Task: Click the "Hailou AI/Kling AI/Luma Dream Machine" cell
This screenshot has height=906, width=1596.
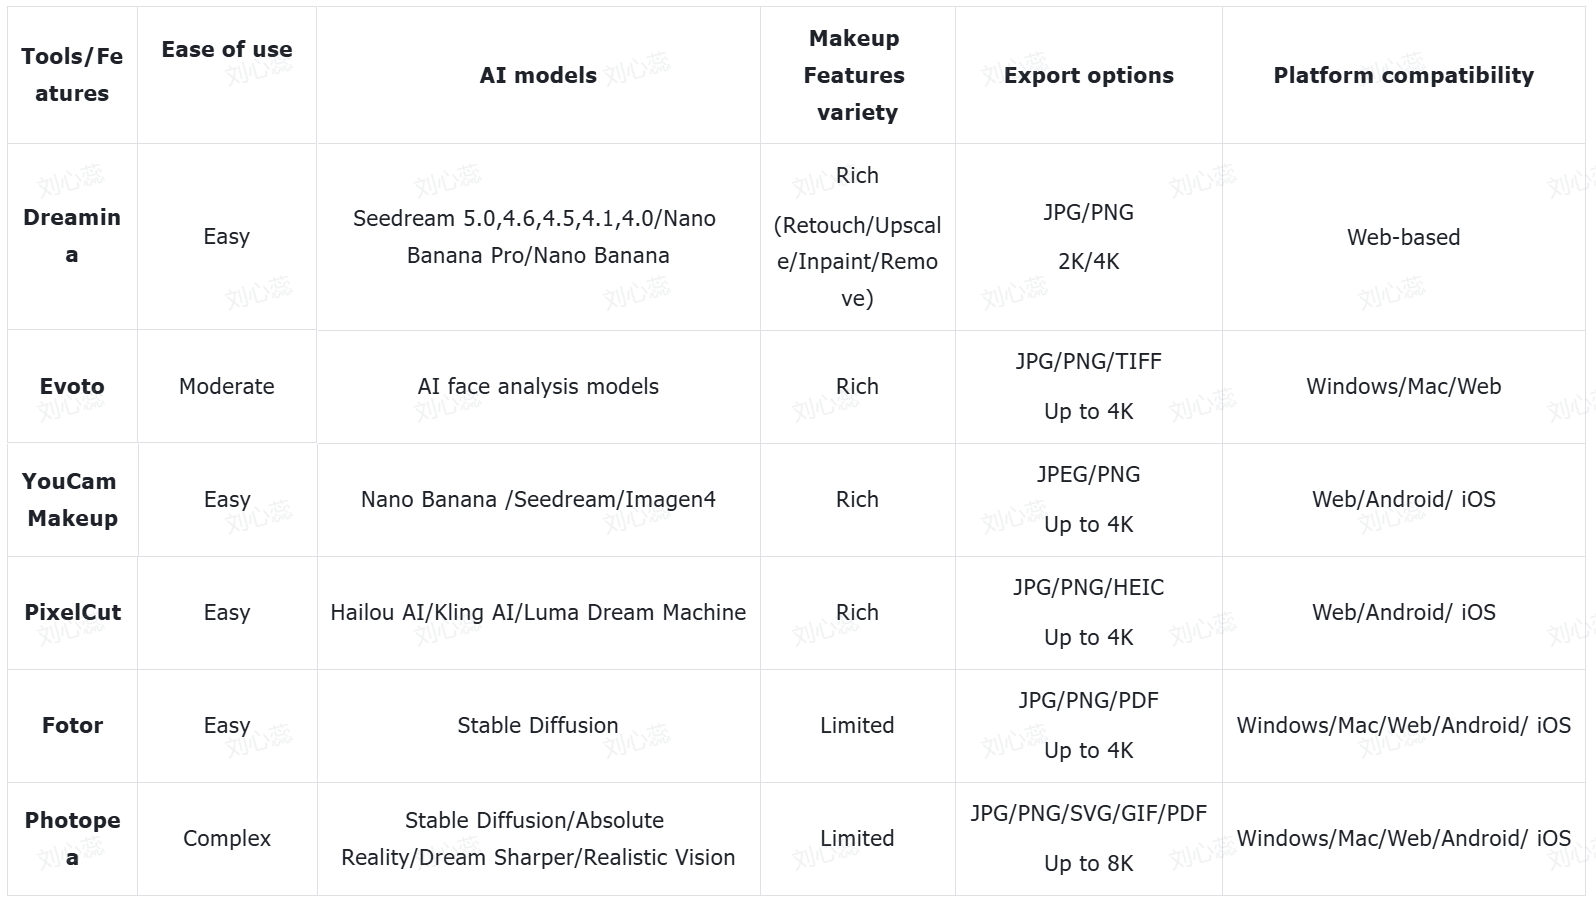Action: 538,612
